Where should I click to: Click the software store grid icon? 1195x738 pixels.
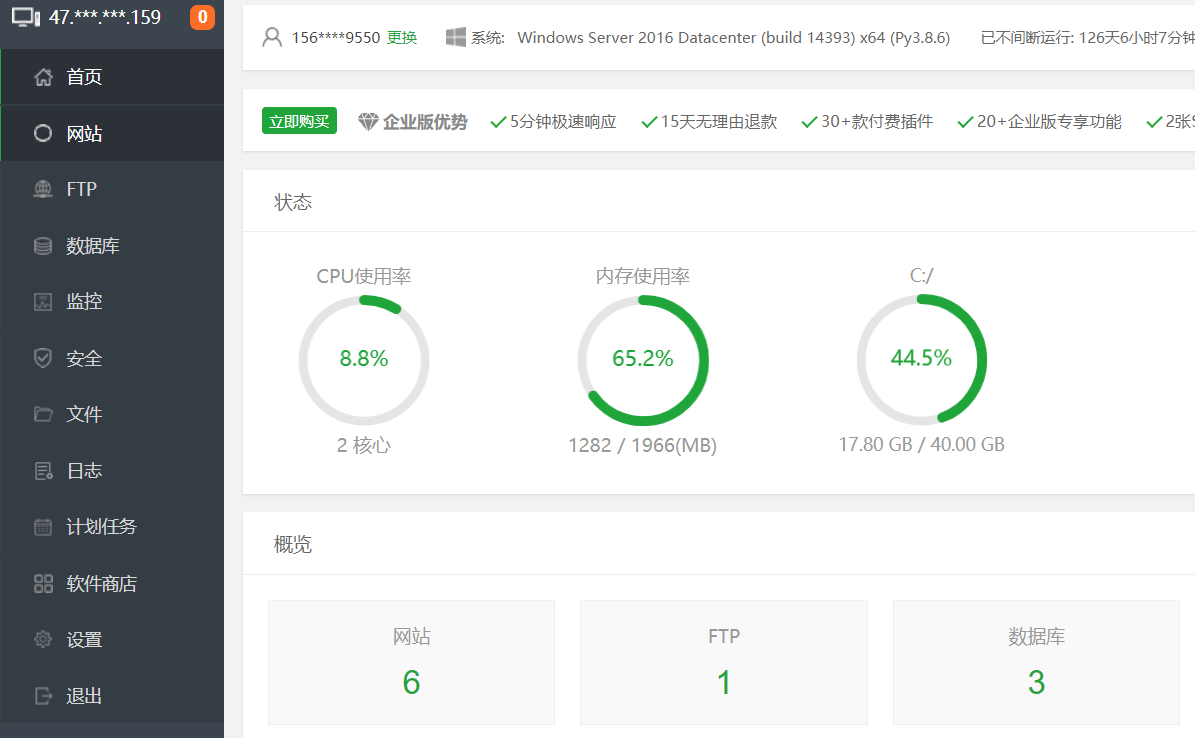(x=43, y=584)
